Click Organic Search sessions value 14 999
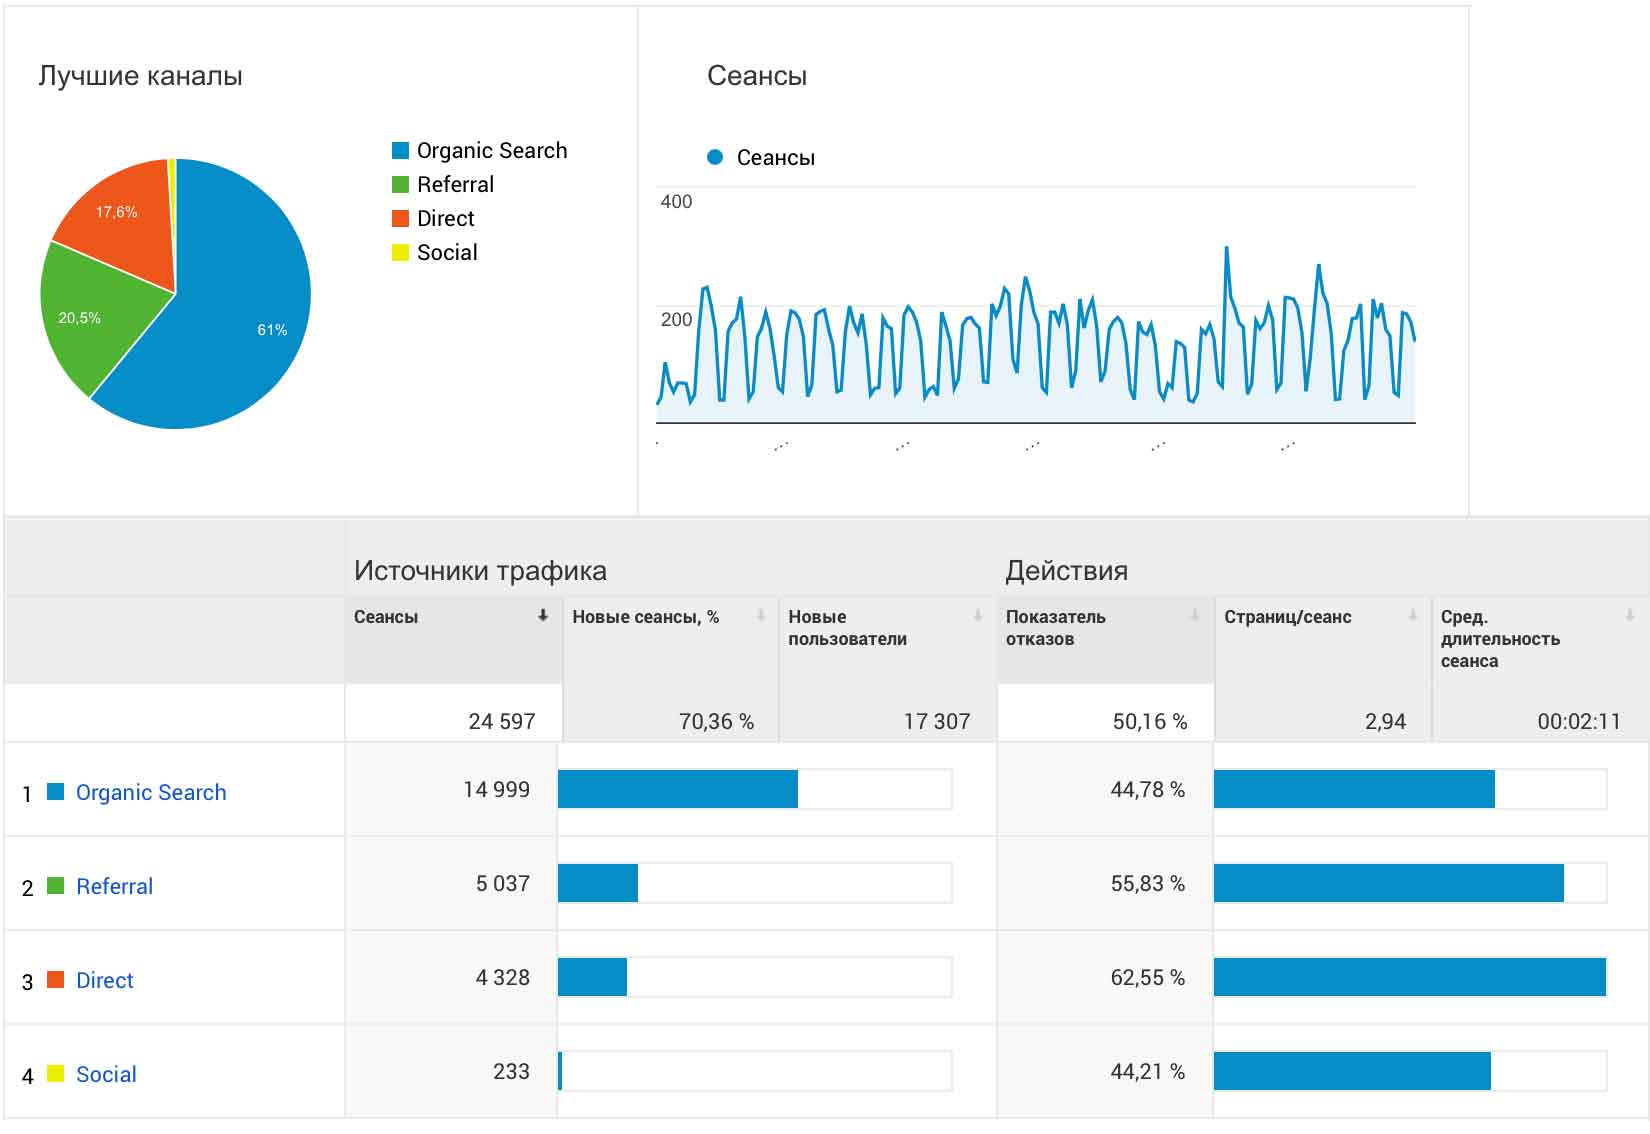 [x=496, y=790]
